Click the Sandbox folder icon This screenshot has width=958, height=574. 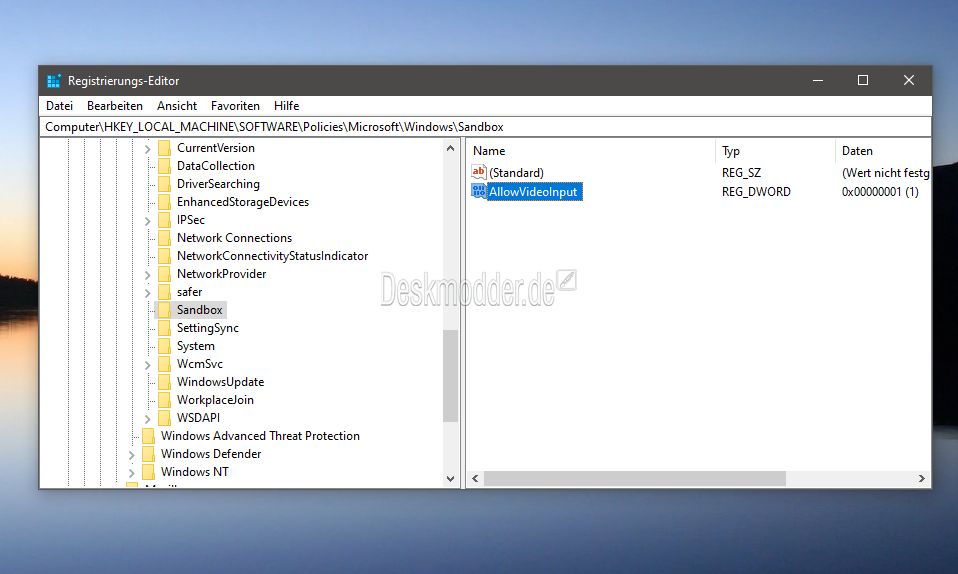(x=164, y=310)
